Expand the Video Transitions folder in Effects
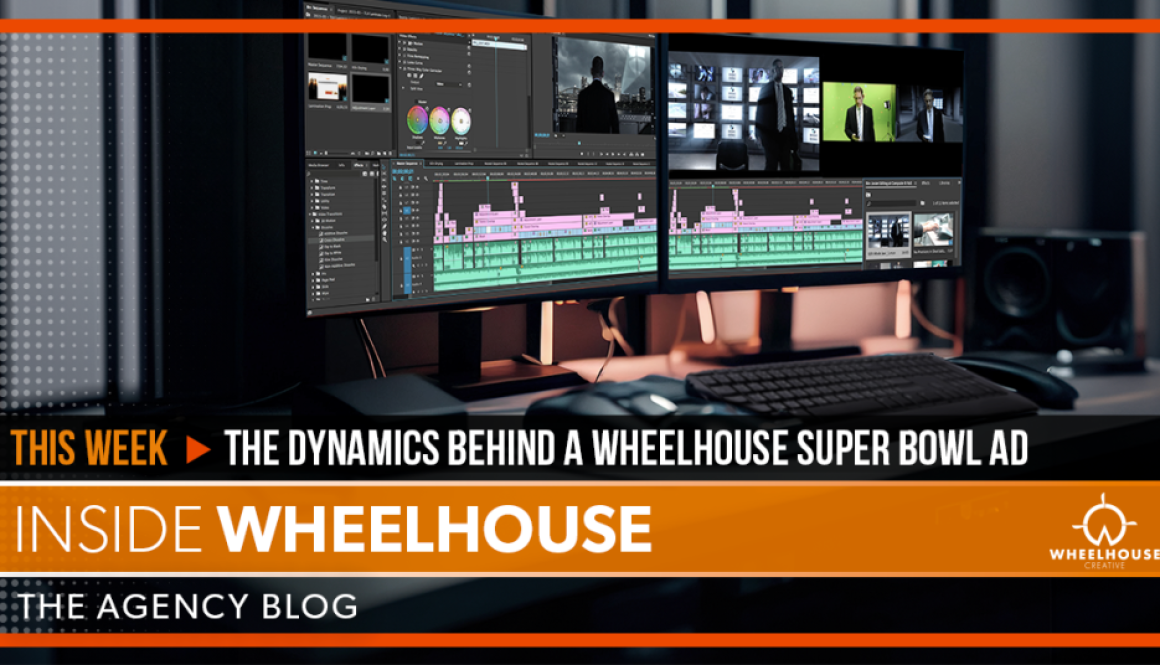Viewport: 1160px width, 665px height. pos(312,214)
